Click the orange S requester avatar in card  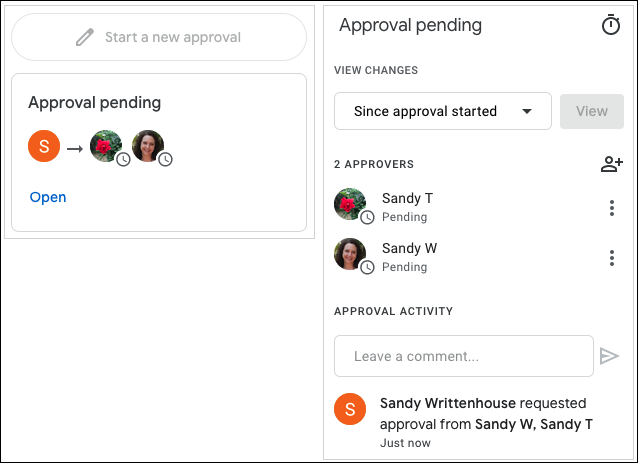coord(44,146)
